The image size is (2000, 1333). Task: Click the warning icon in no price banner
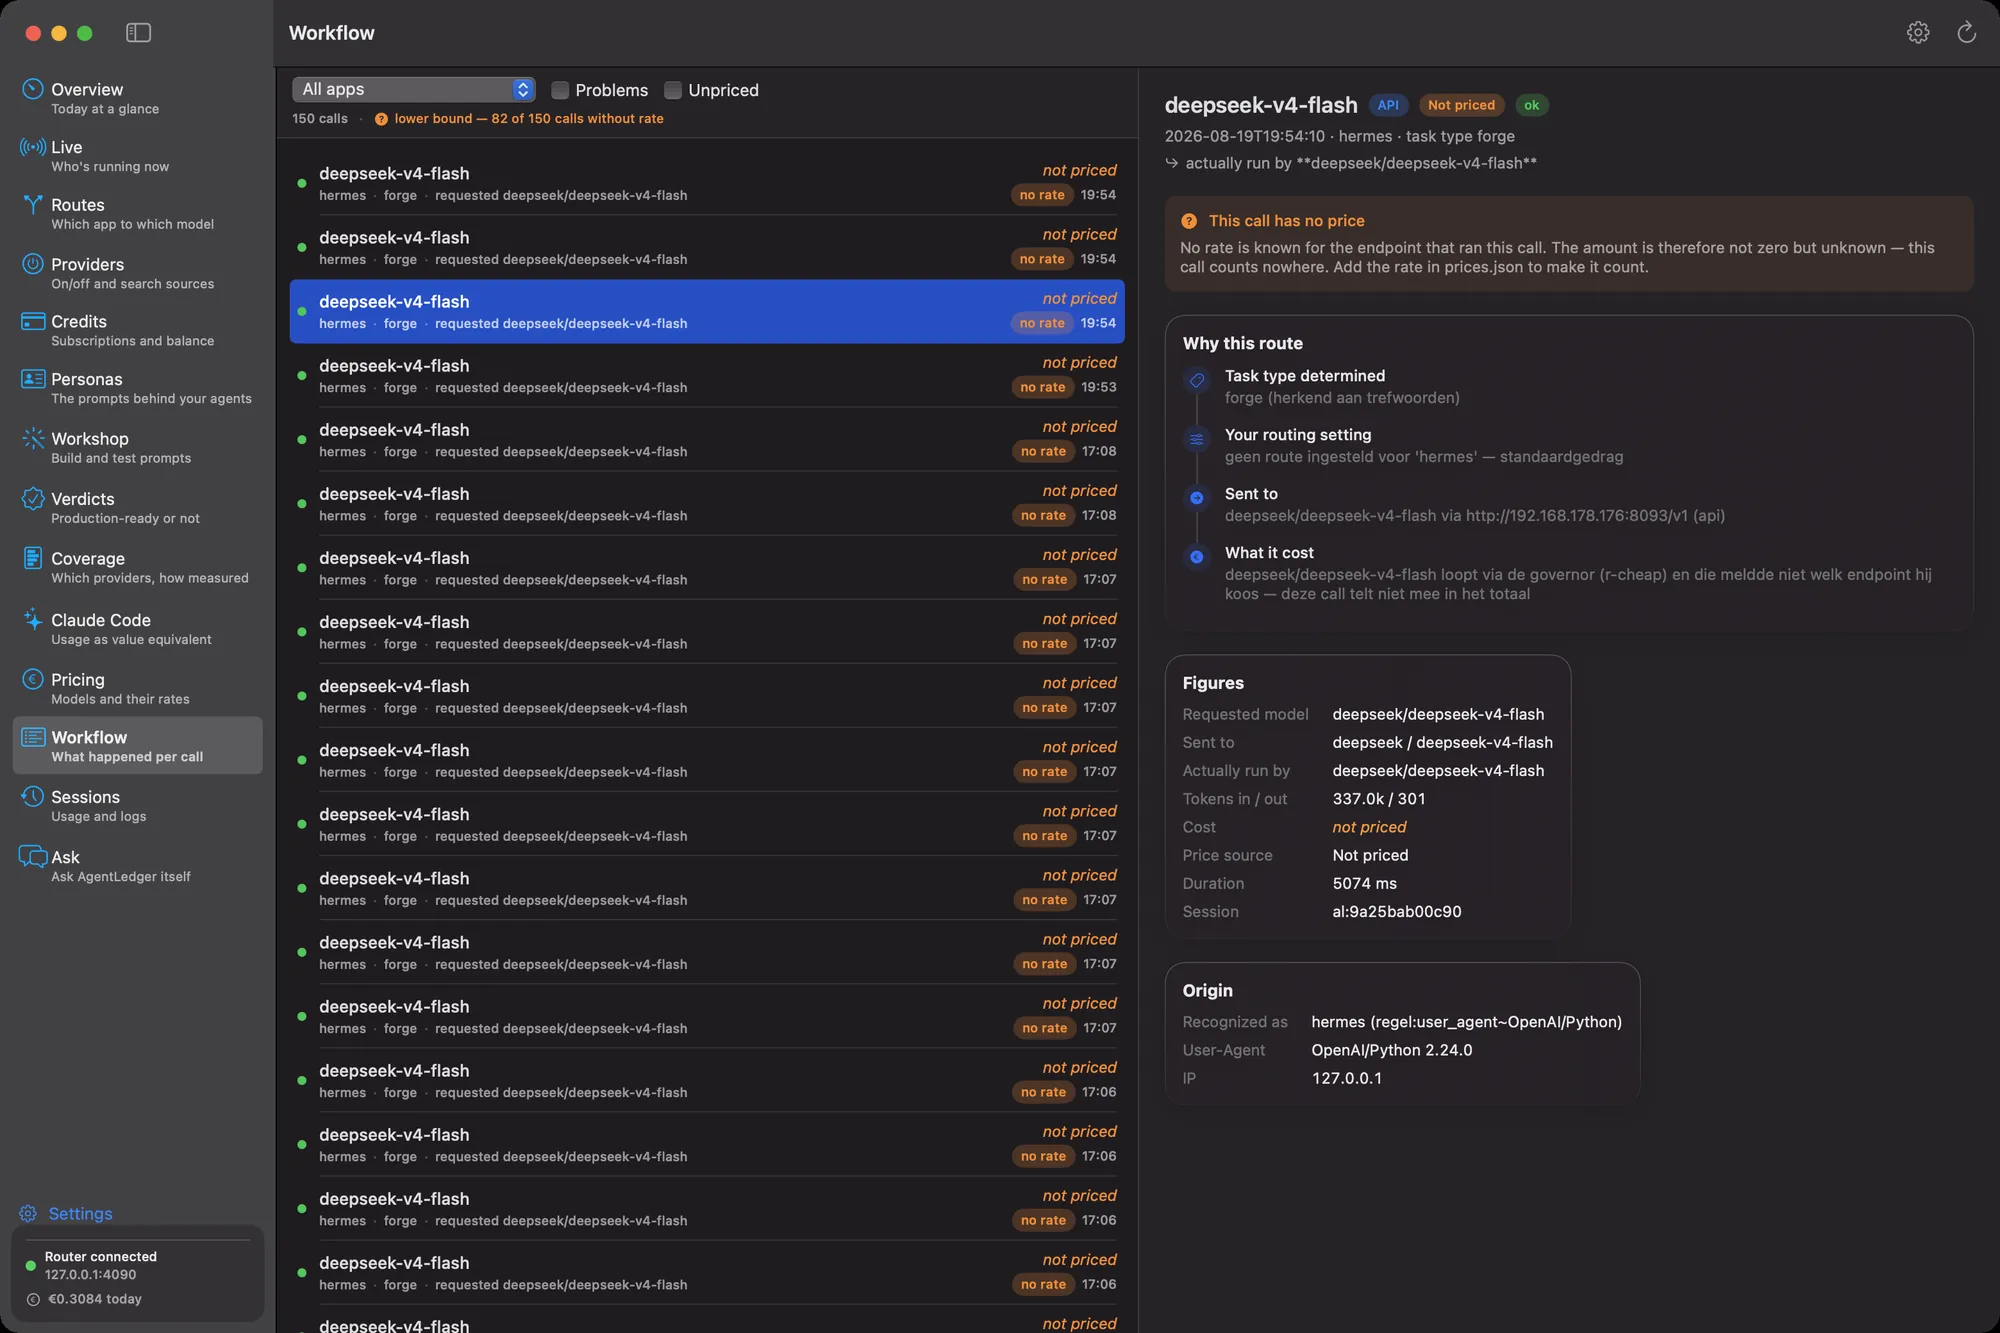[x=1189, y=221]
